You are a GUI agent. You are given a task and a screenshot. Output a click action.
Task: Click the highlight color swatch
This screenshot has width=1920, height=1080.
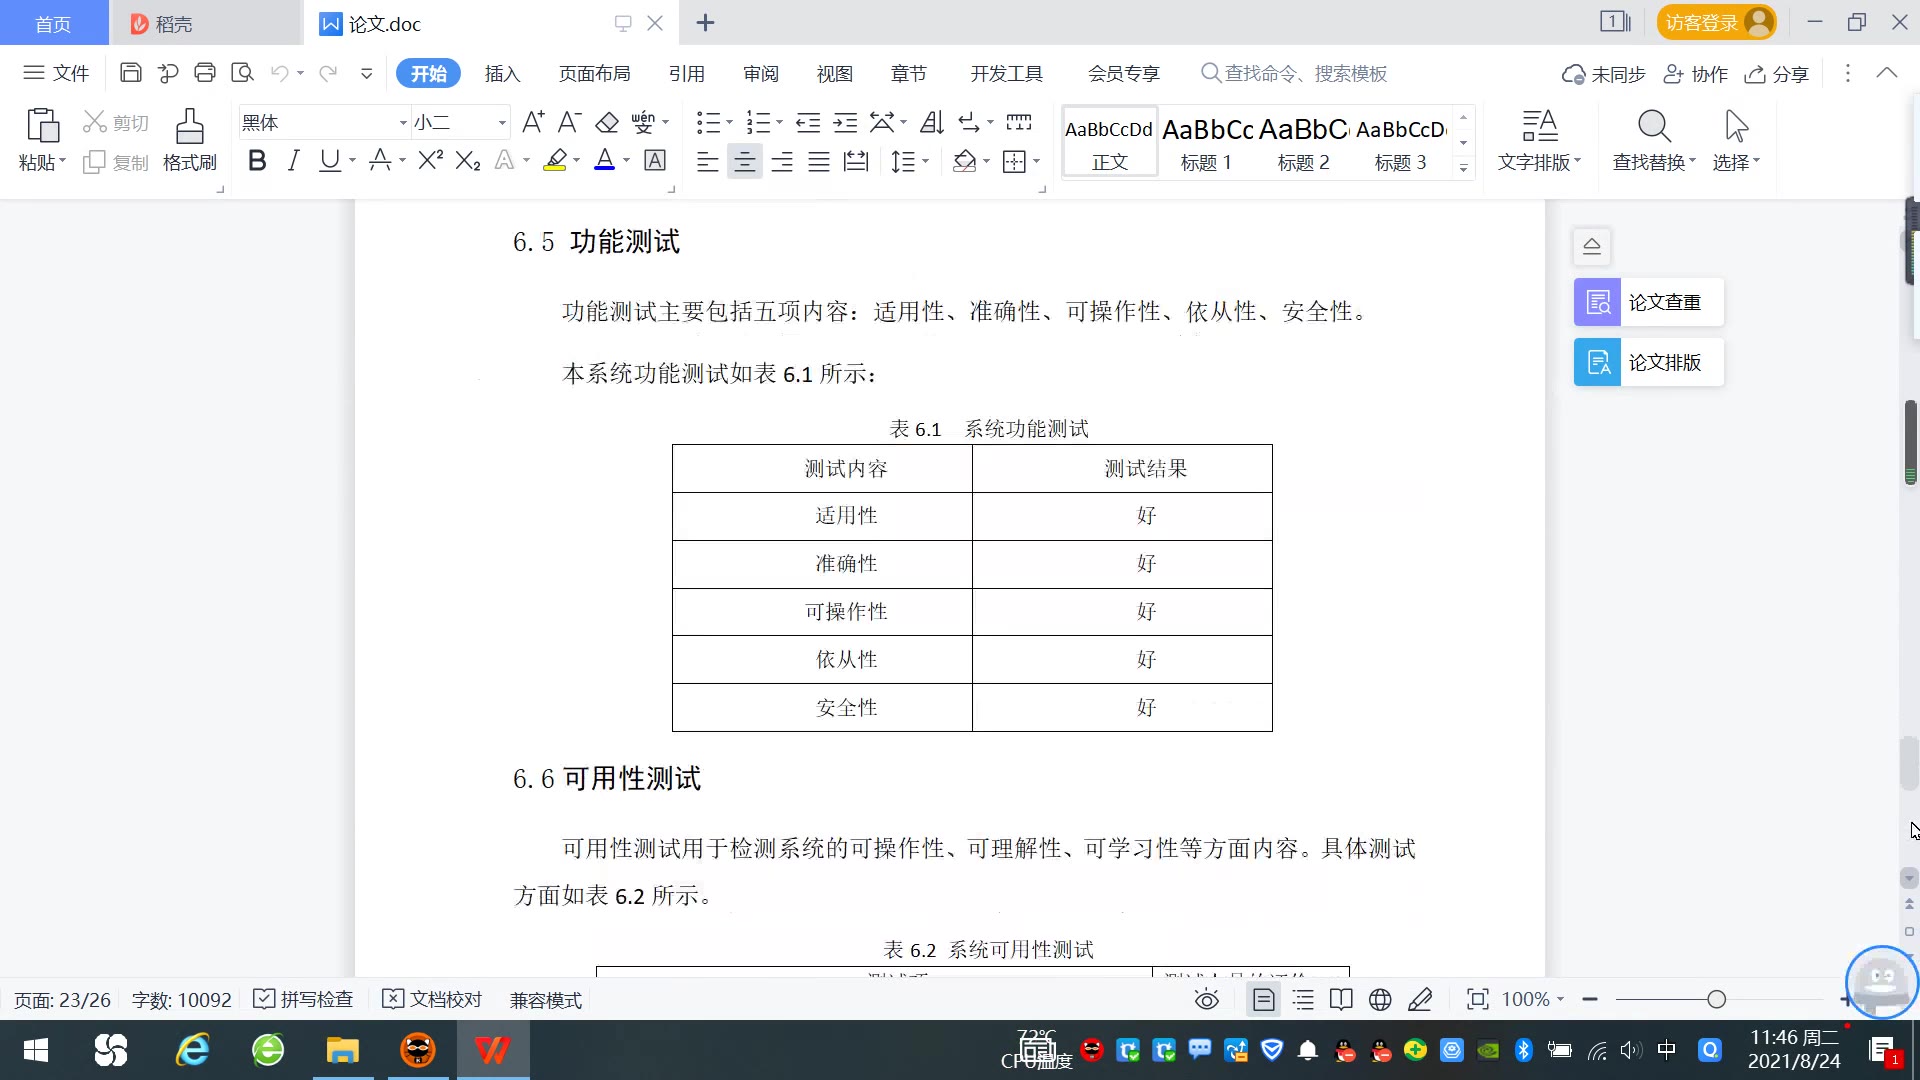coord(555,160)
